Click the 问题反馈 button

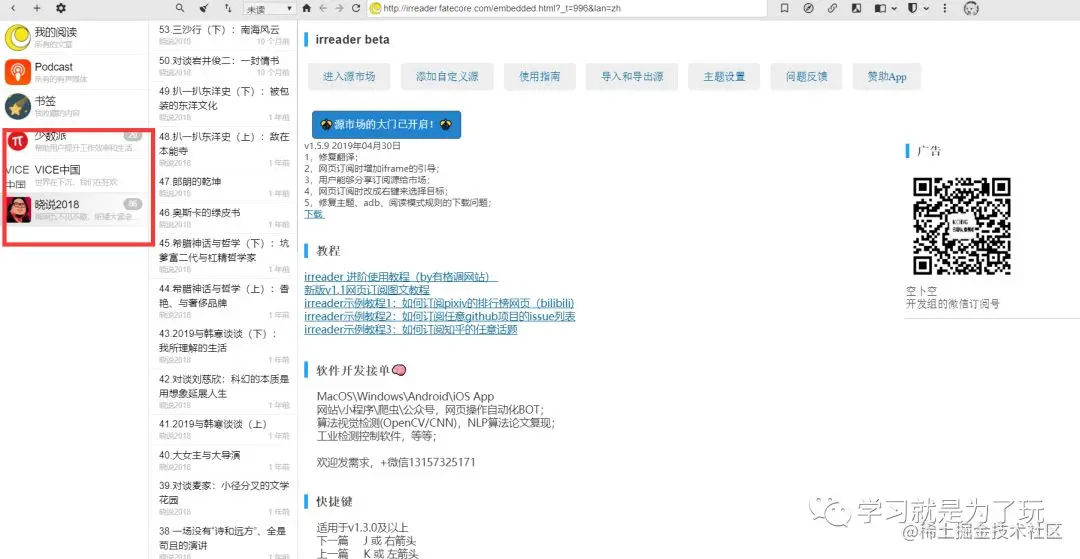click(807, 76)
